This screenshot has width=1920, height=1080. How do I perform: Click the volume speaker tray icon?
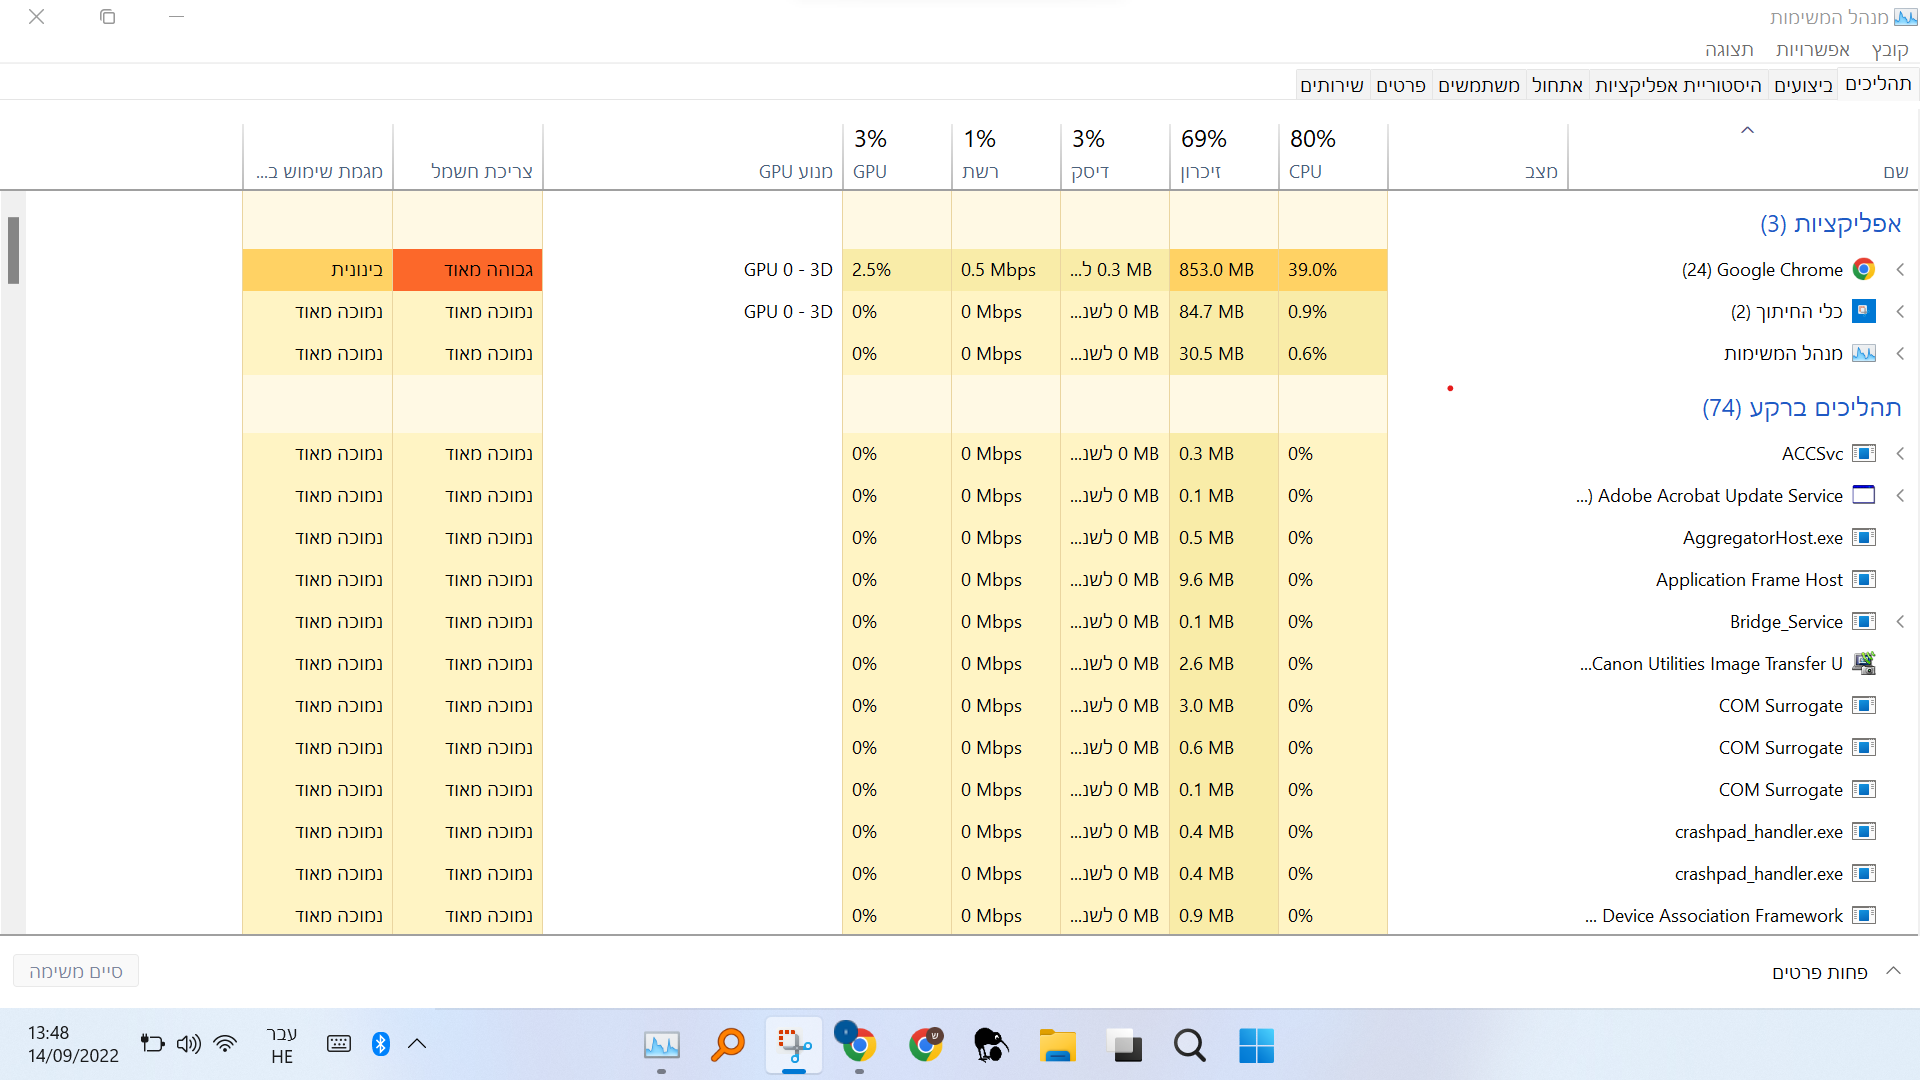188,1044
